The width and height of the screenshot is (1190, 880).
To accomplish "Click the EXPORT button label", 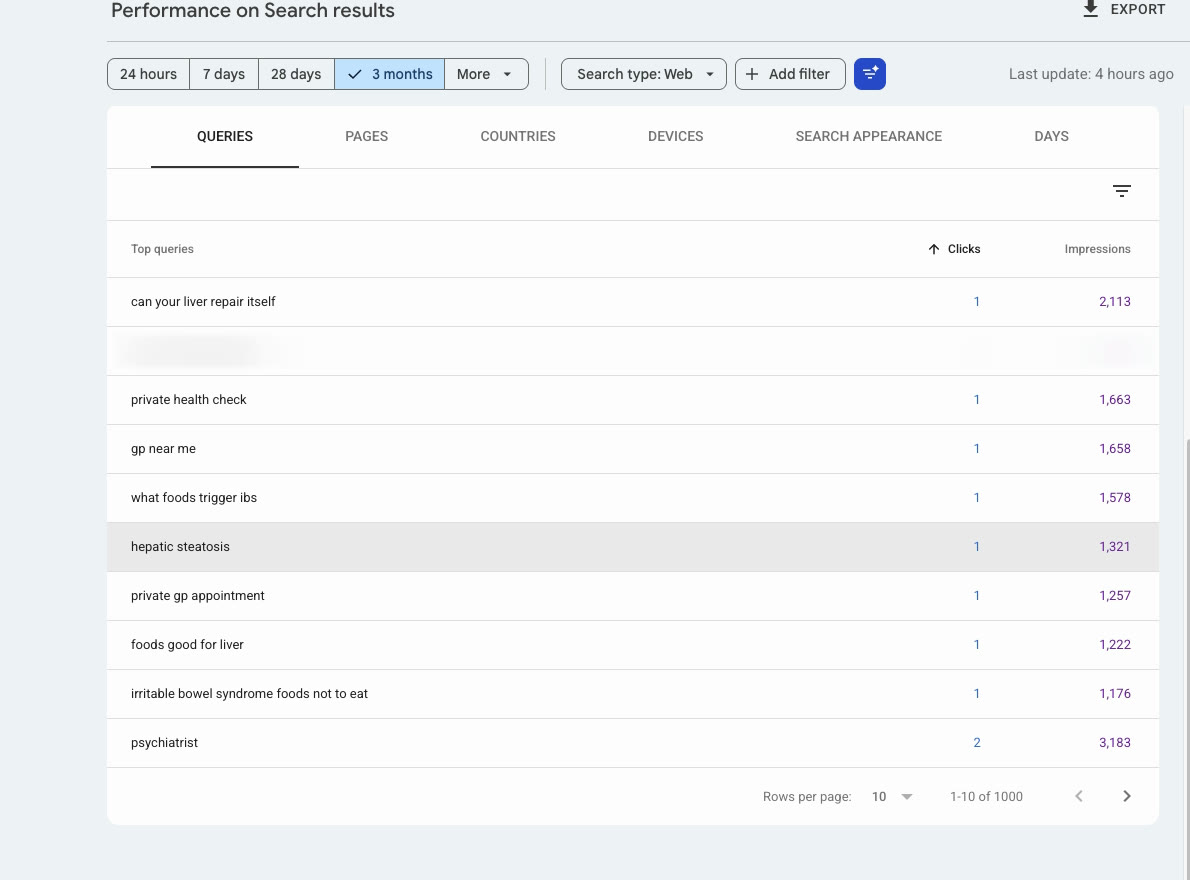I will point(1137,9).
